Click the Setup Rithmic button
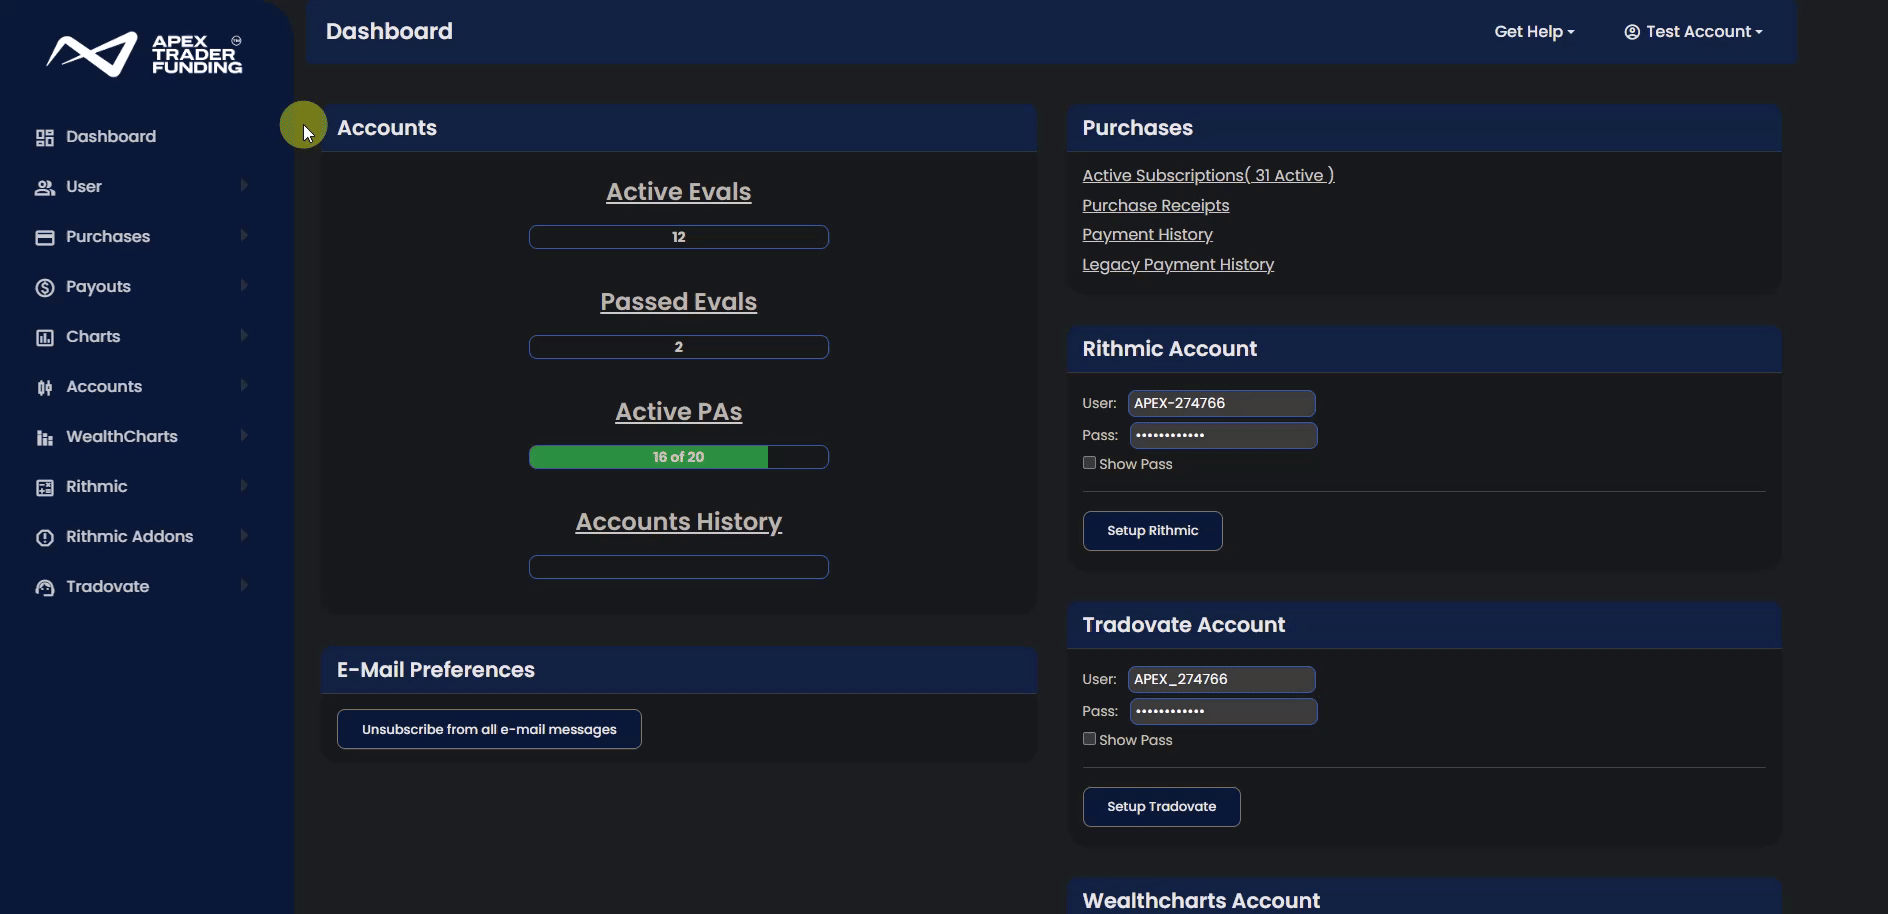 [x=1152, y=531]
